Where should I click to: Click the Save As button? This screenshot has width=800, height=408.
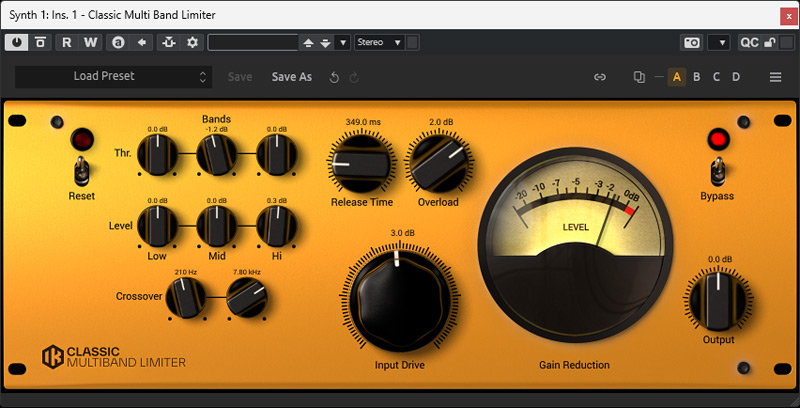[292, 77]
